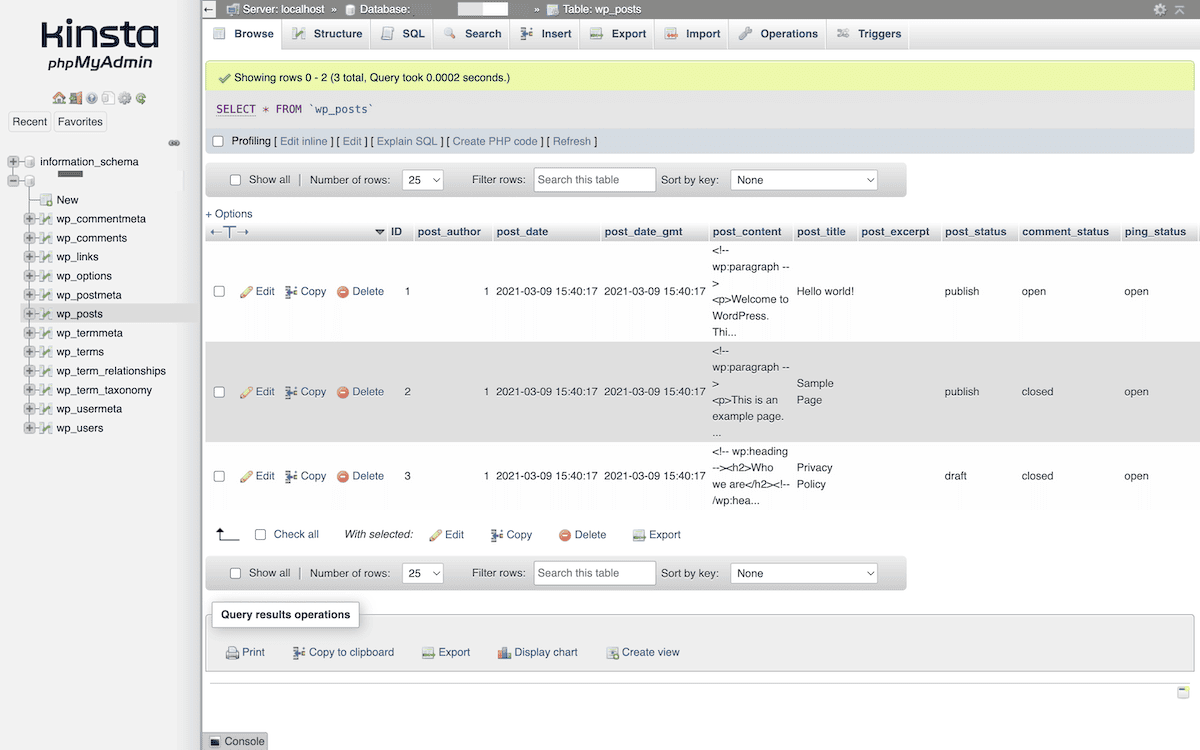
Task: Click Delete for Privacy Policy row
Action: pyautogui.click(x=360, y=476)
